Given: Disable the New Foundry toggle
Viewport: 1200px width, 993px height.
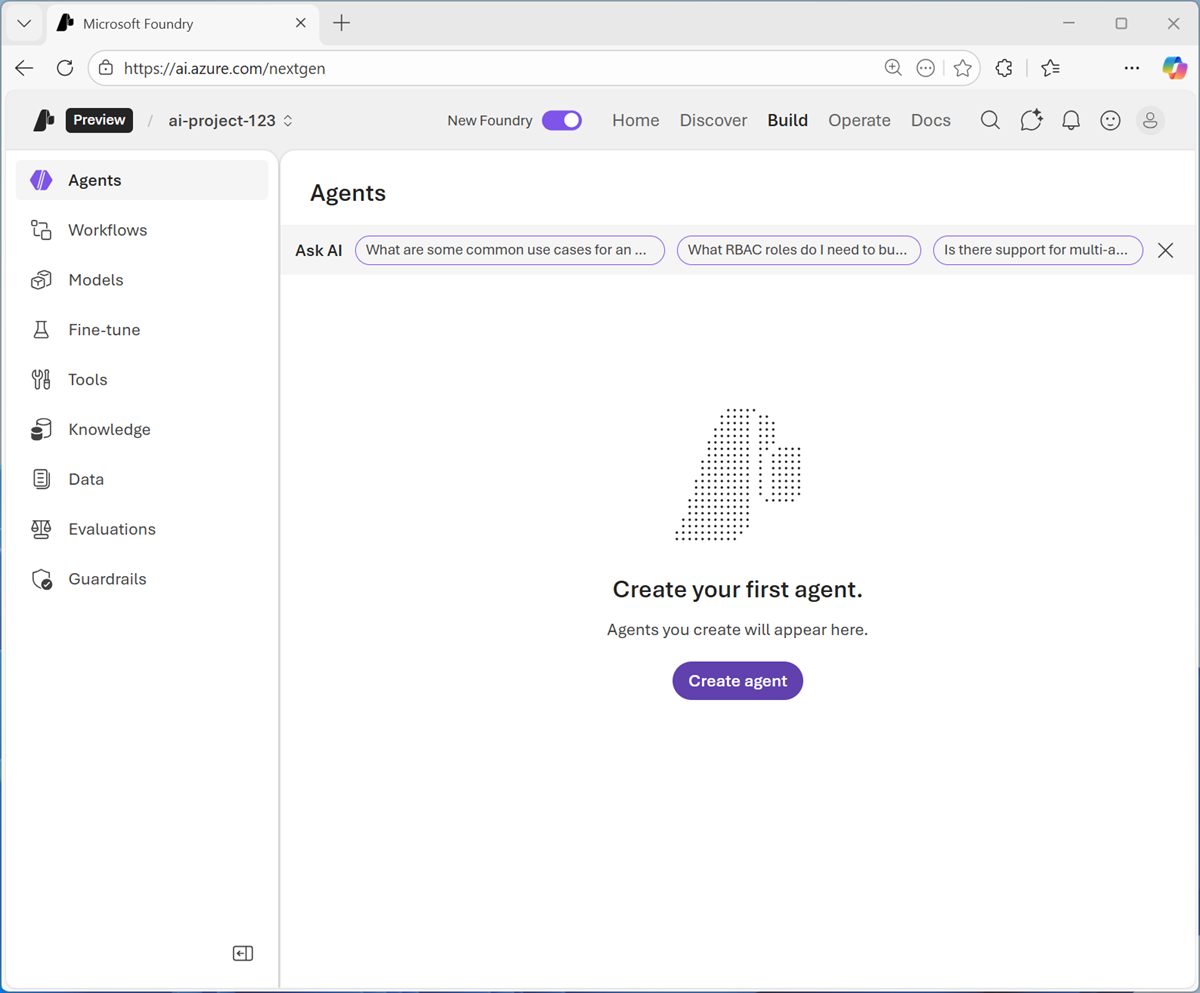Looking at the screenshot, I should point(562,120).
